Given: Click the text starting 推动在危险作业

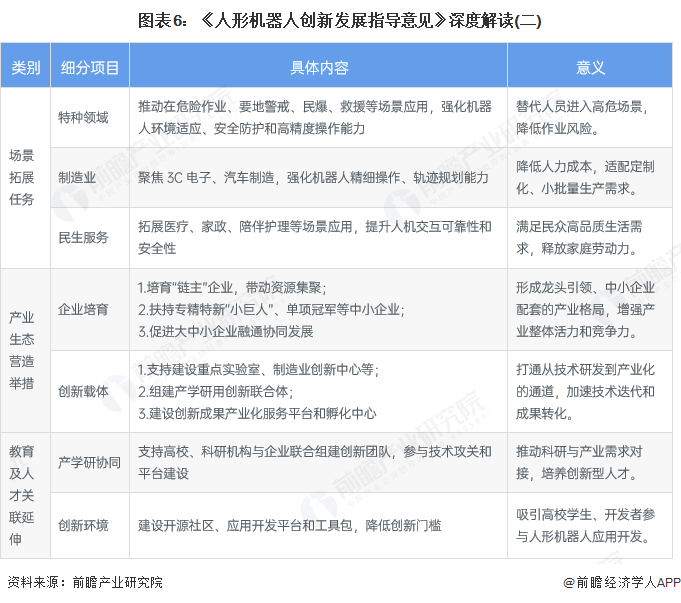Looking at the screenshot, I should coord(315,117).
